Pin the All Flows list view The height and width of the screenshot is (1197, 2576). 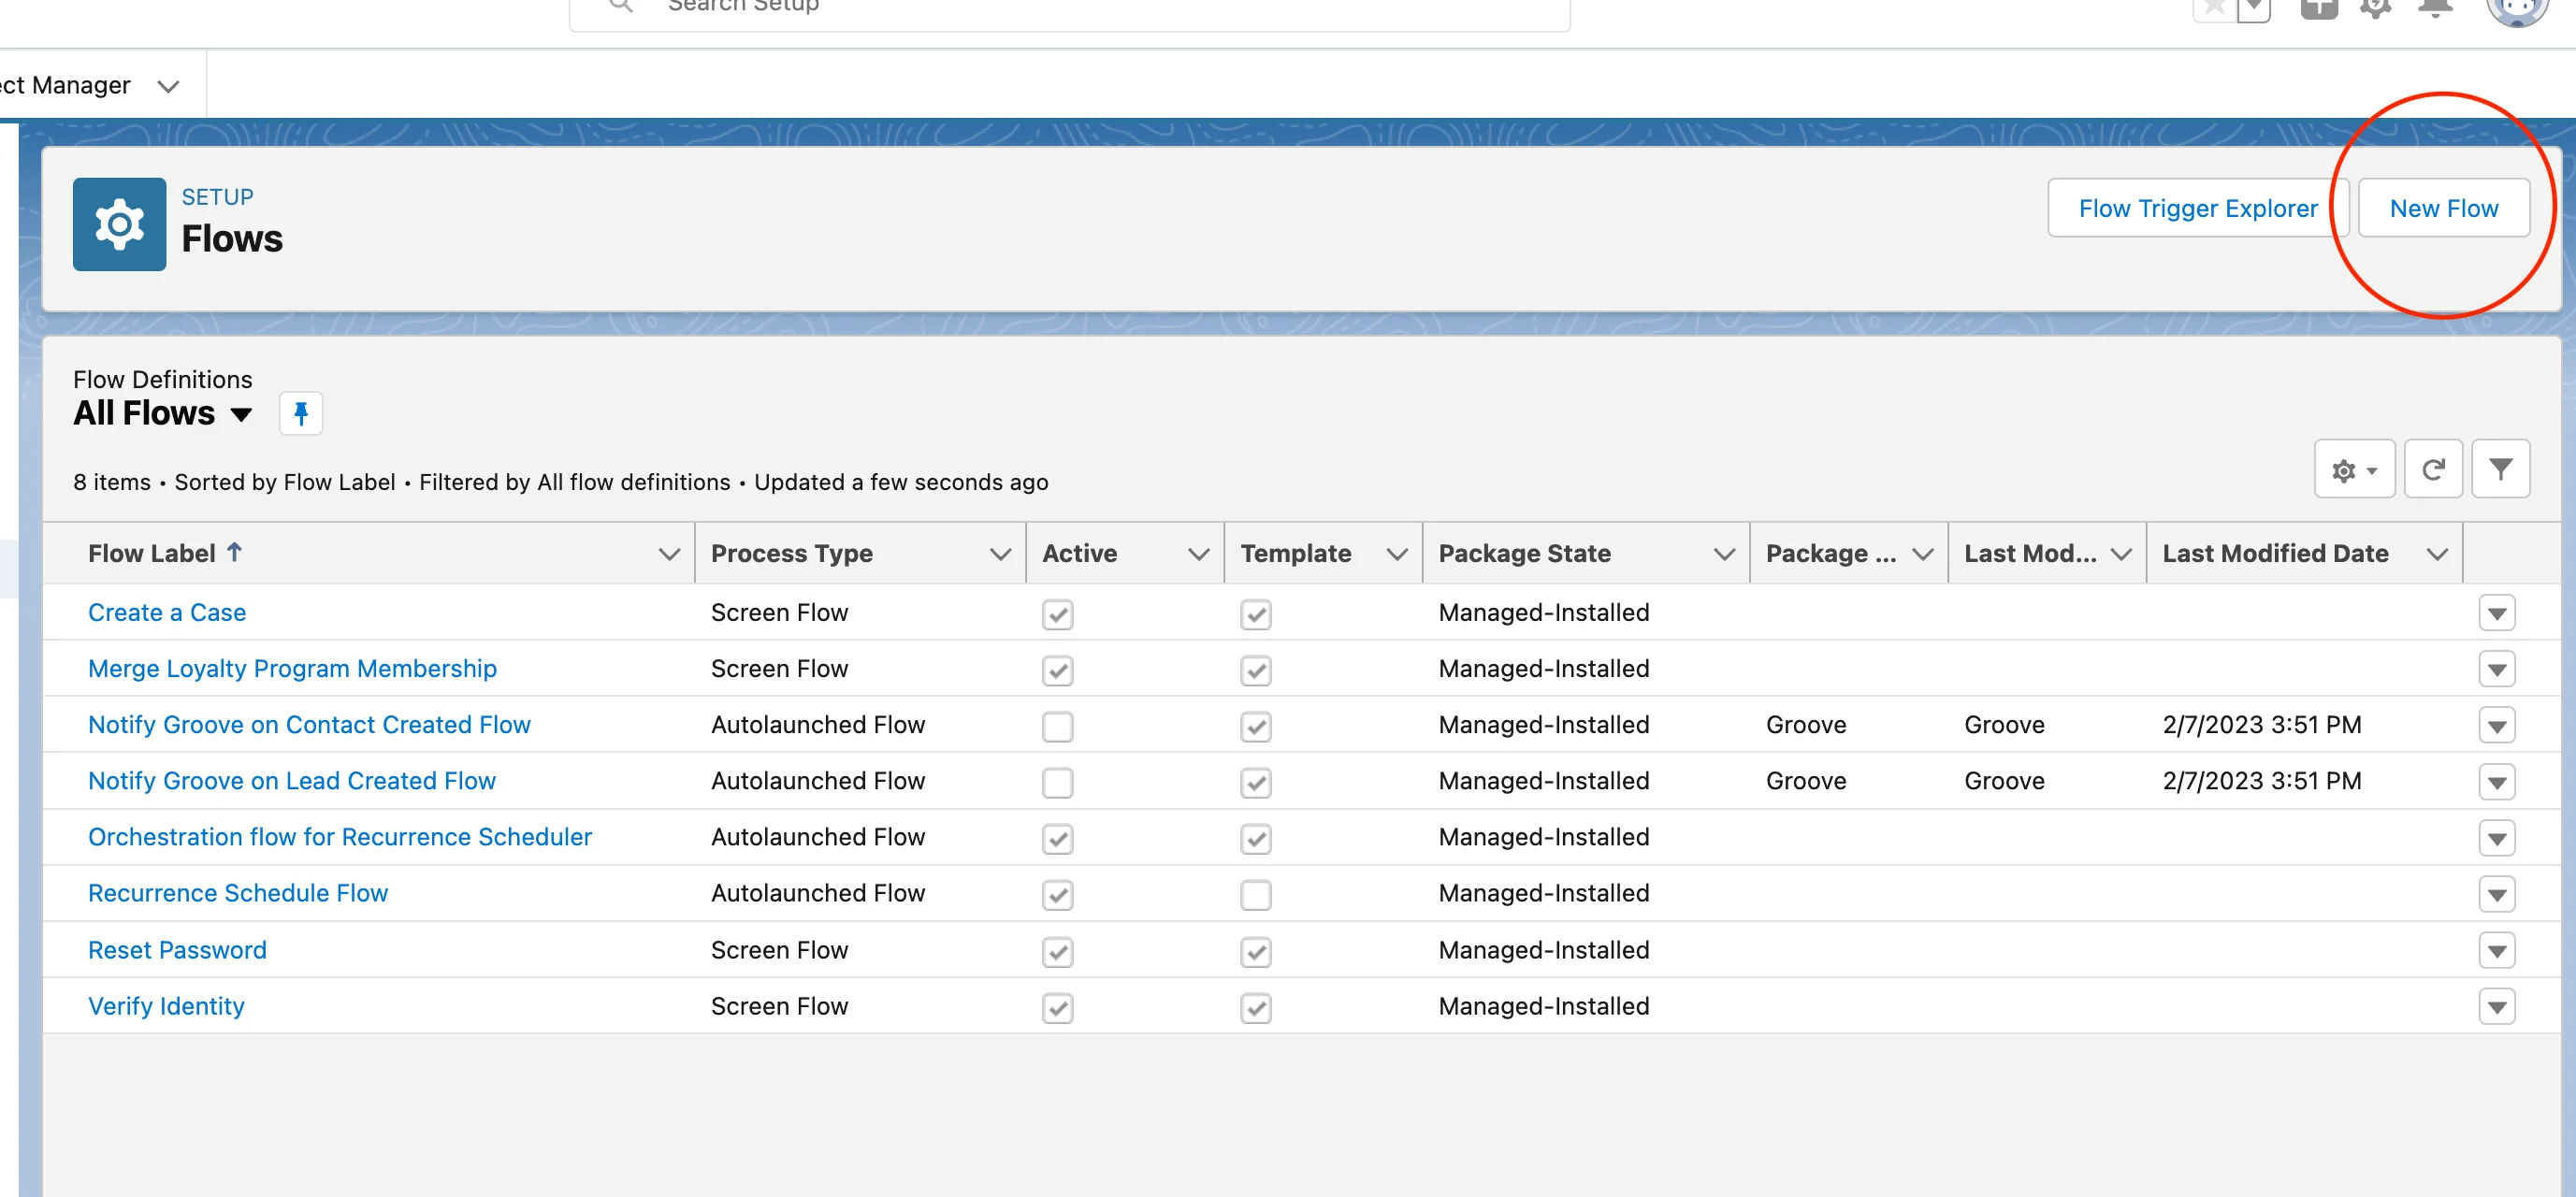pyautogui.click(x=300, y=413)
